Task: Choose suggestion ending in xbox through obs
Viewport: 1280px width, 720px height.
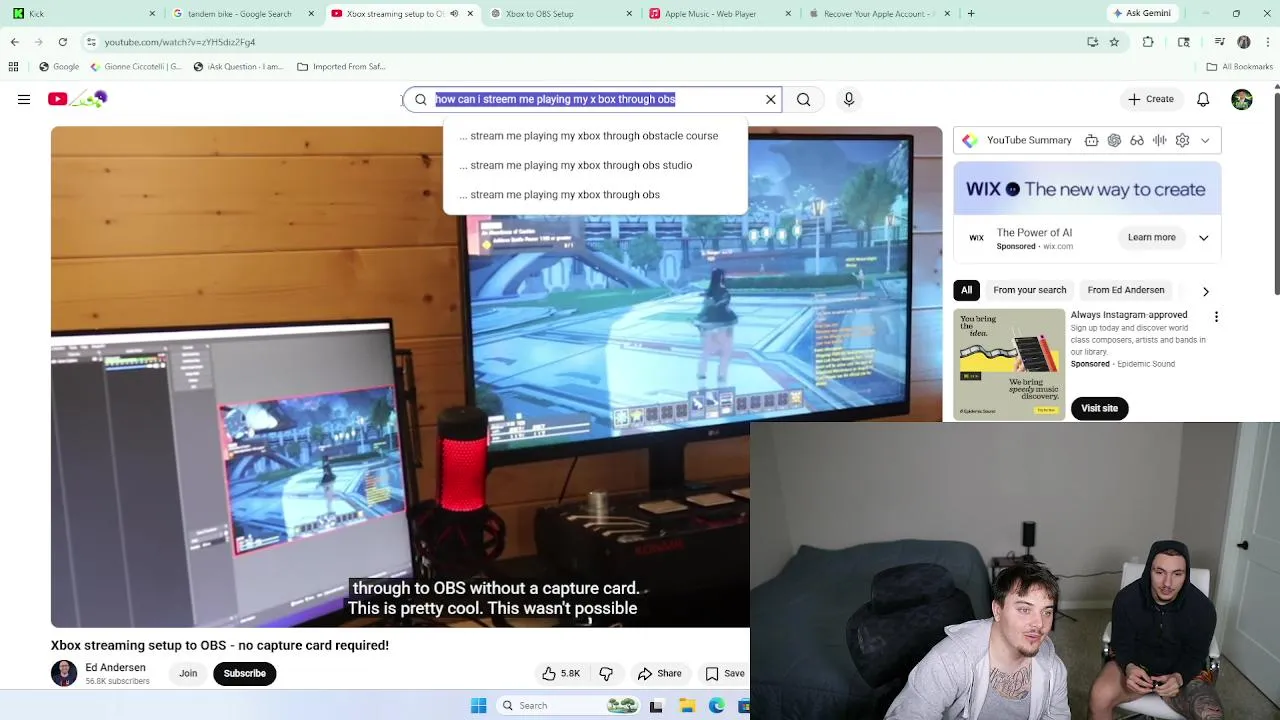Action: click(594, 195)
